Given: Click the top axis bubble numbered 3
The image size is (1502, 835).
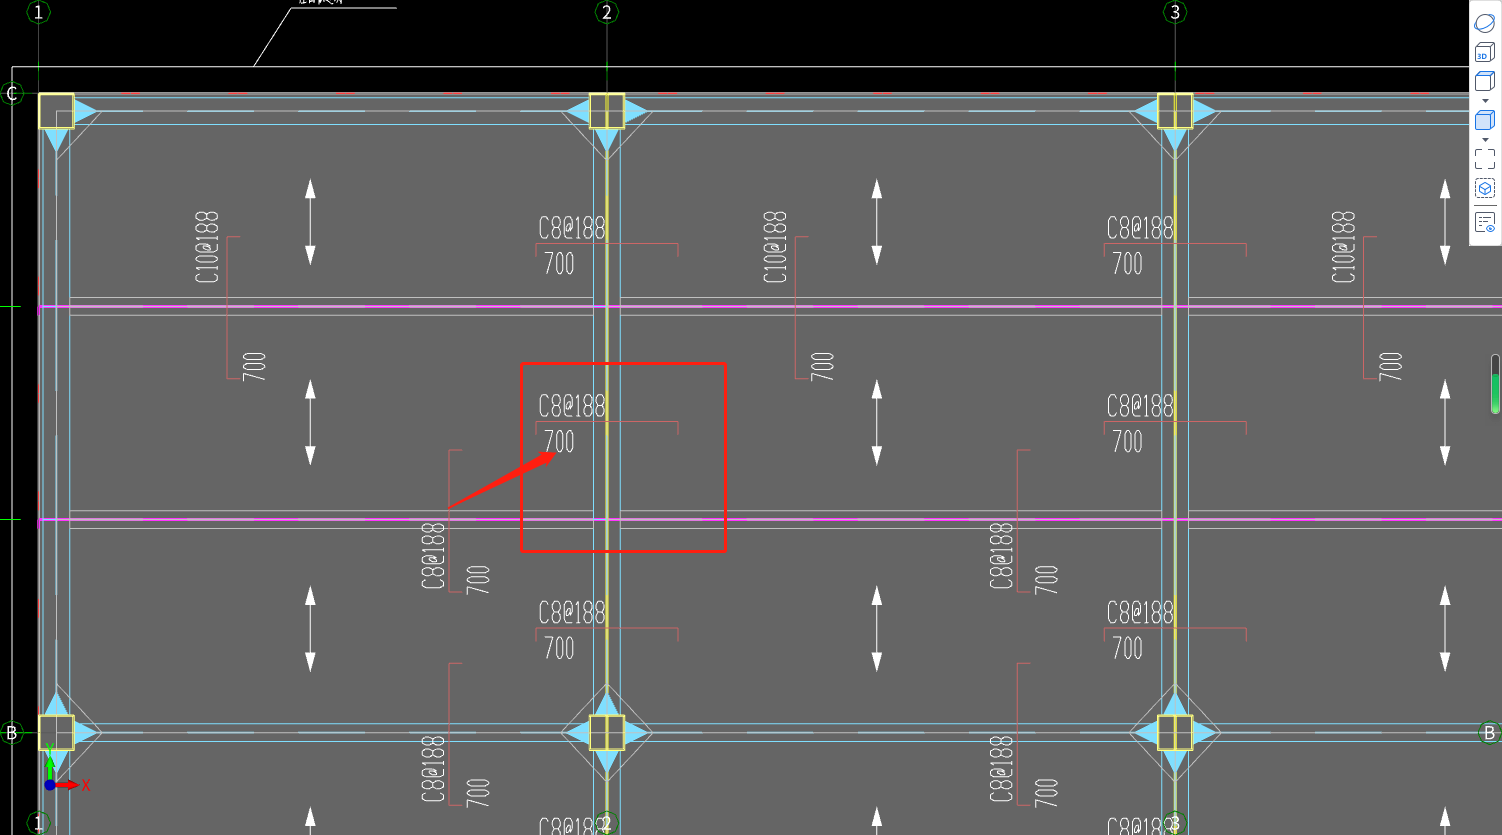Looking at the screenshot, I should tap(1175, 12).
